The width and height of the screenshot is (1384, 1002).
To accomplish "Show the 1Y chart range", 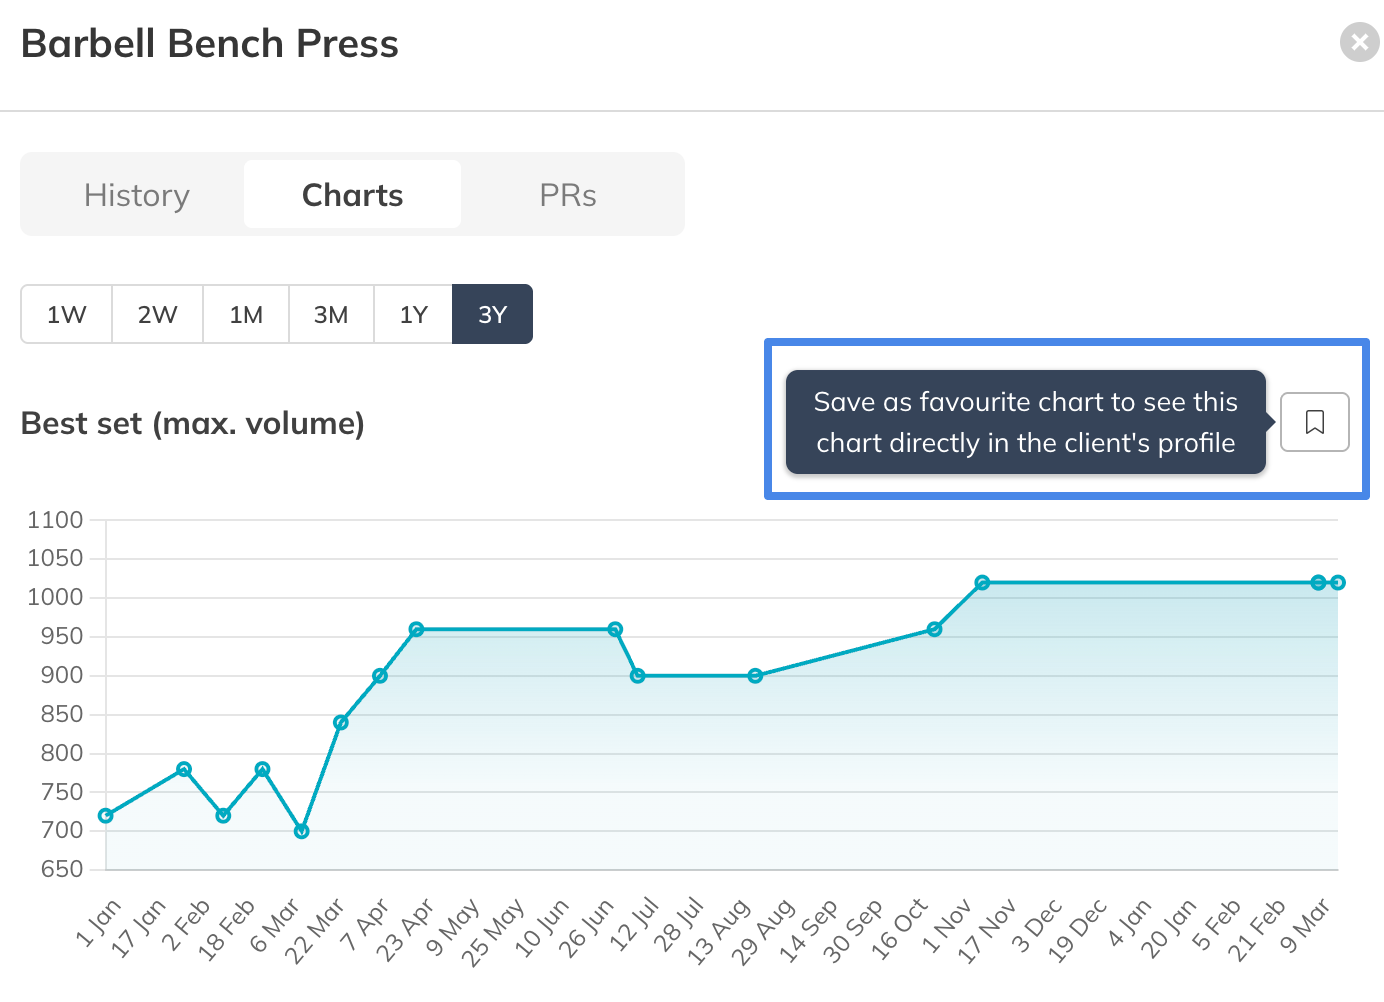I will pos(413,315).
